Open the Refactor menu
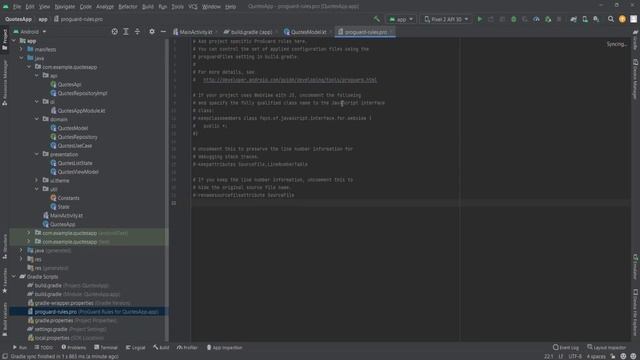This screenshot has width=640, height=360. point(128,7)
